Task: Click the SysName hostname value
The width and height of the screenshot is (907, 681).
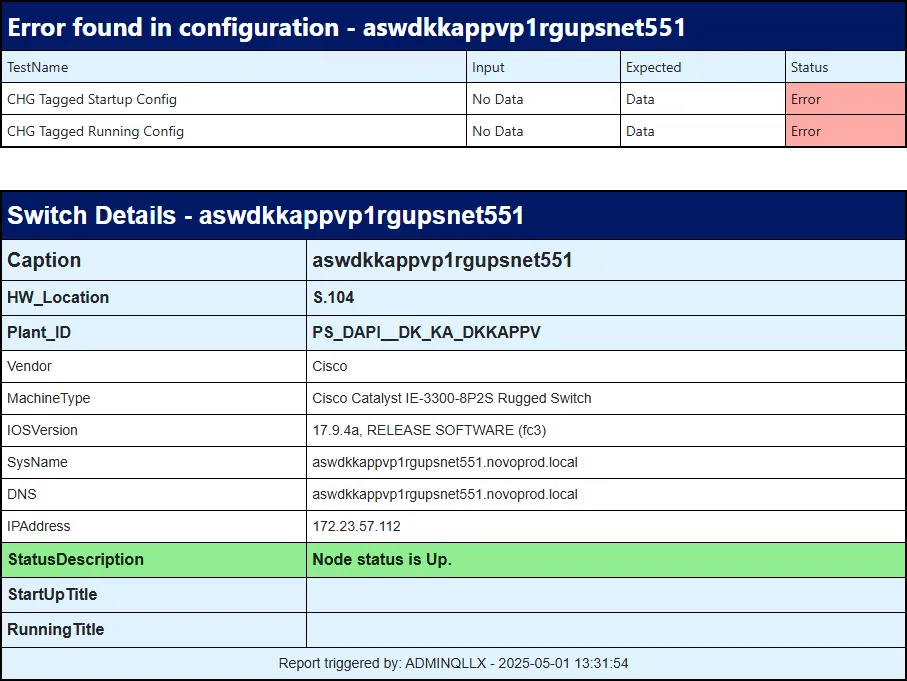Action: click(x=445, y=462)
